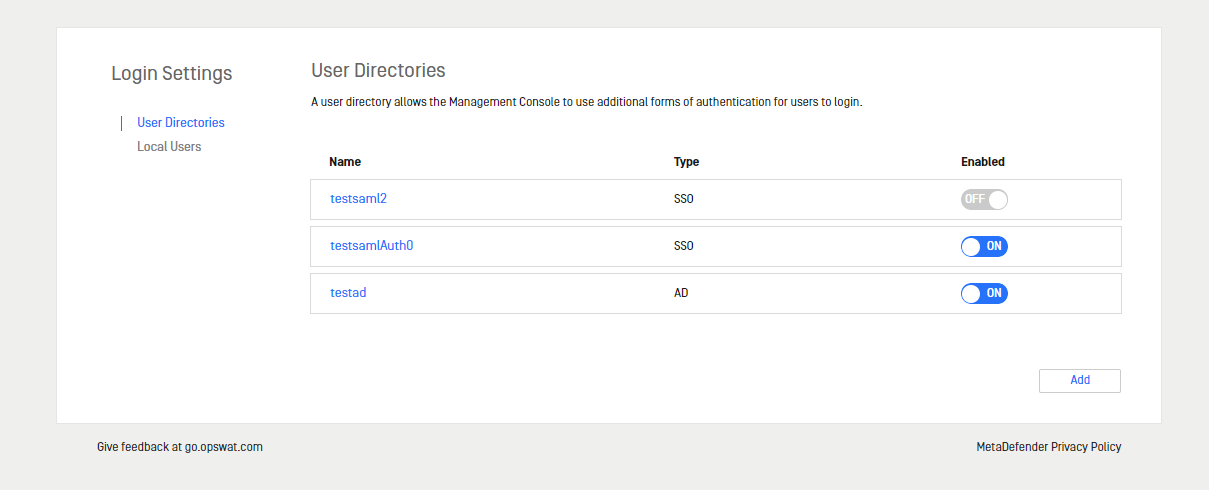The width and height of the screenshot is (1209, 490).
Task: Select the AD type cell for testad
Action: click(x=681, y=293)
